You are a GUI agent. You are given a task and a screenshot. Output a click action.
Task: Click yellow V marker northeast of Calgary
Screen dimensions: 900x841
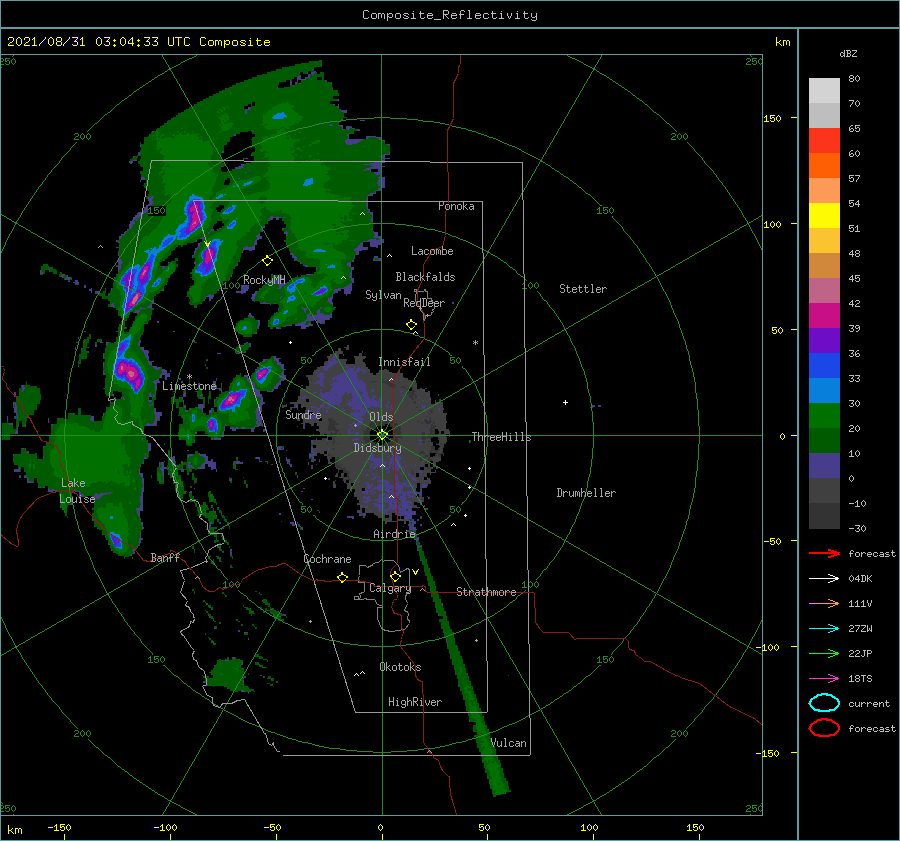coord(416,572)
